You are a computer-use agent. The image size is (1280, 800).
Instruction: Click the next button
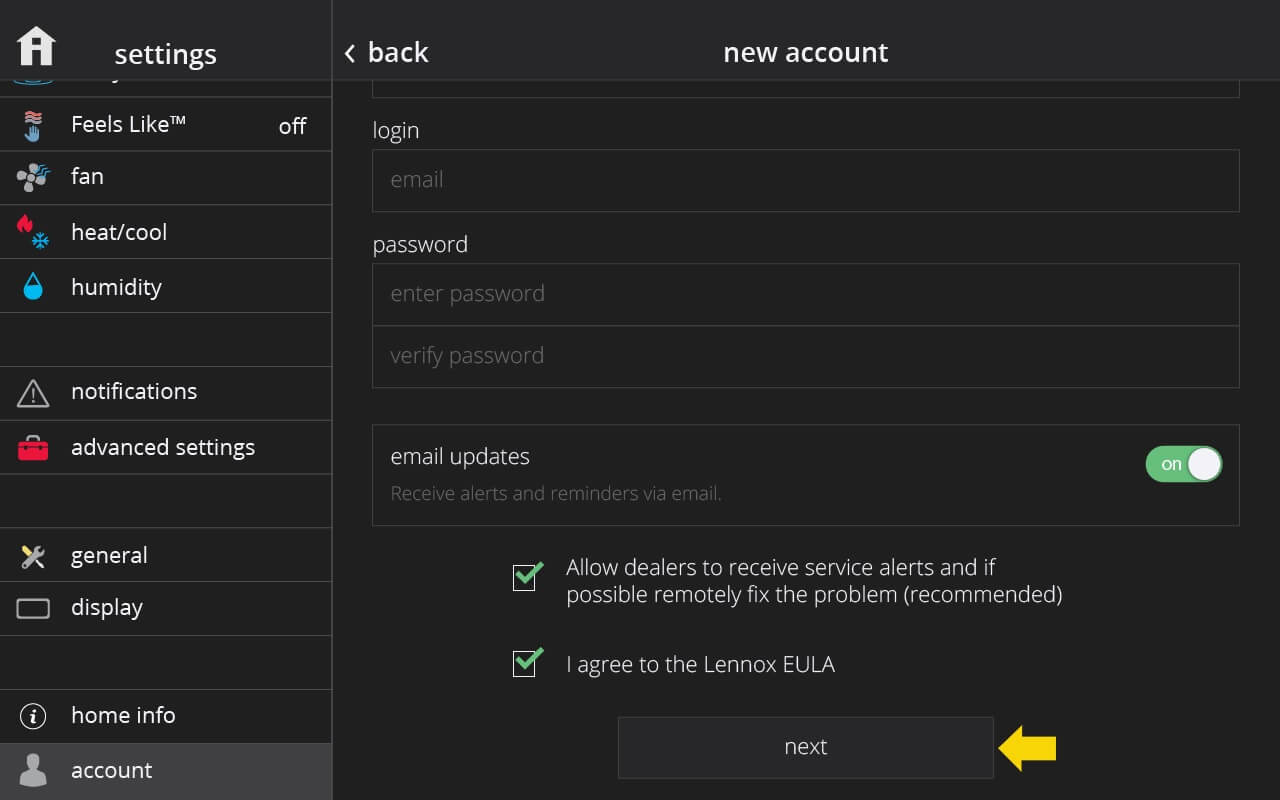click(806, 747)
